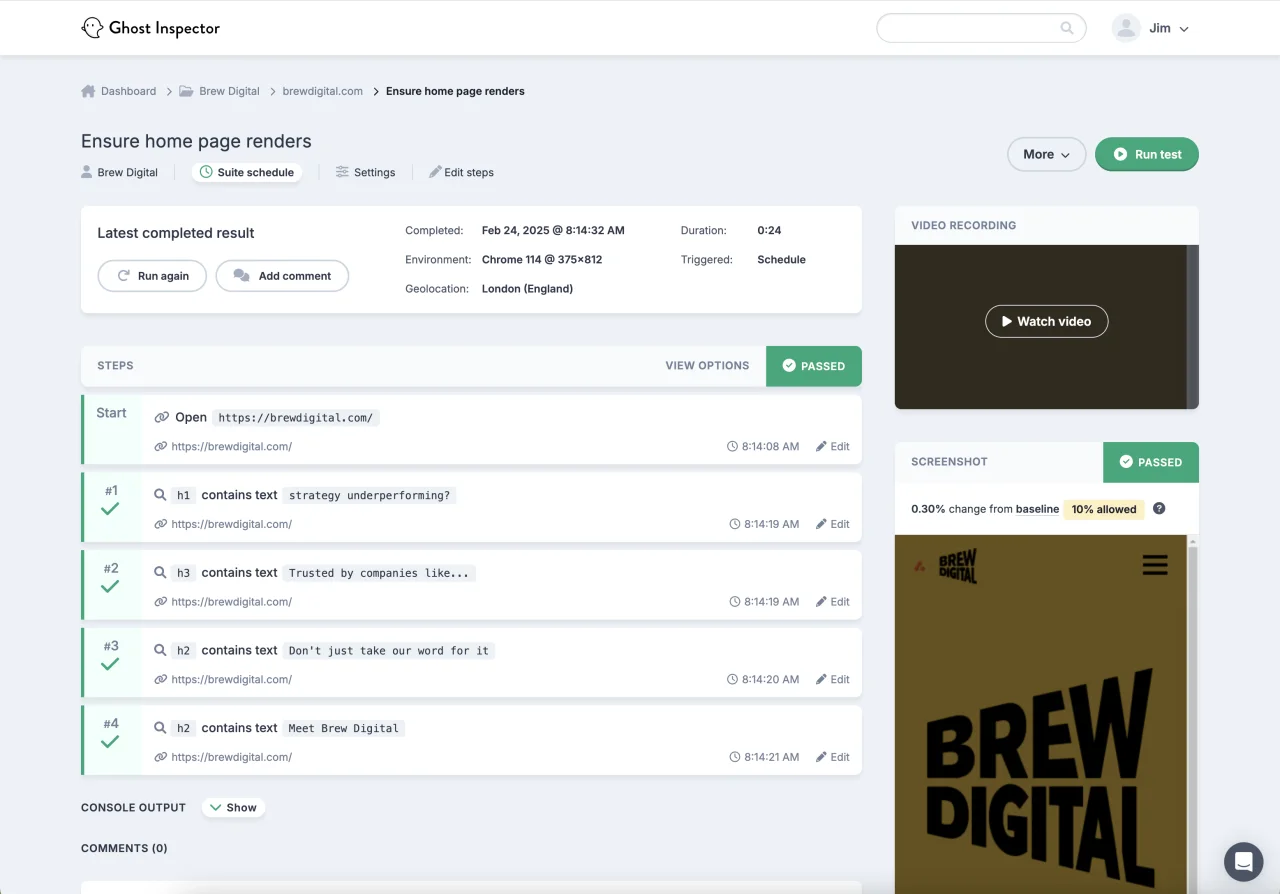
Task: Focus the top search field
Action: click(x=981, y=28)
